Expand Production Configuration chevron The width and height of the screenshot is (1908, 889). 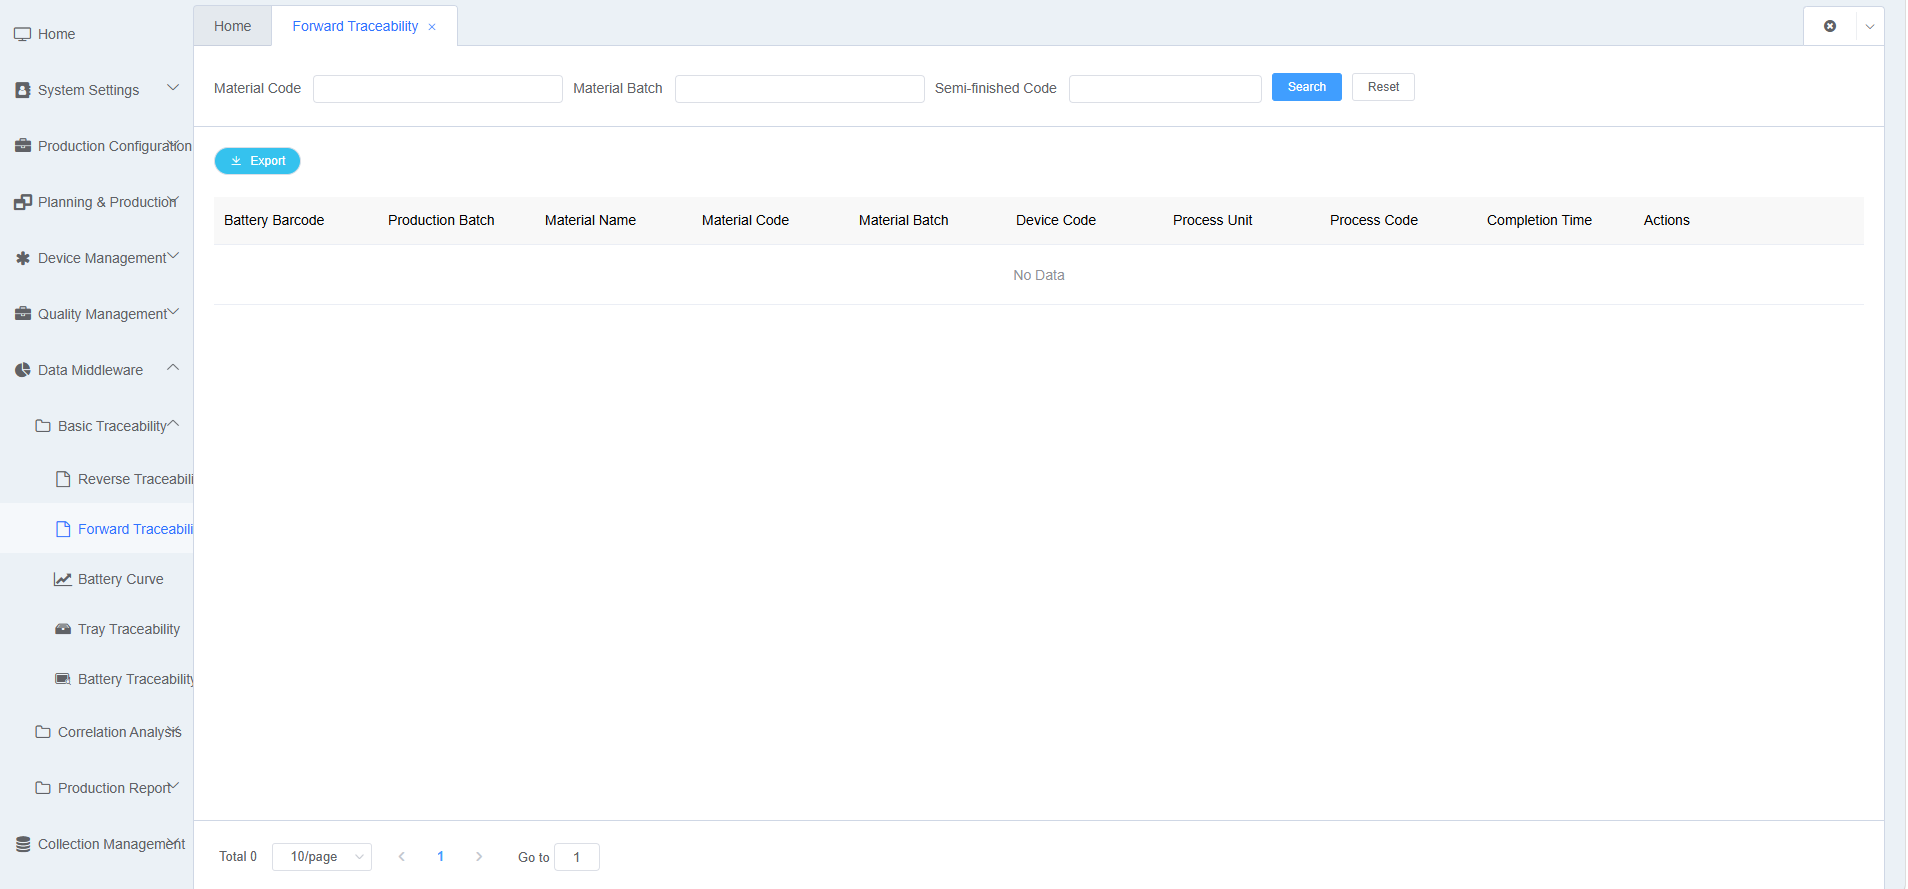173,144
